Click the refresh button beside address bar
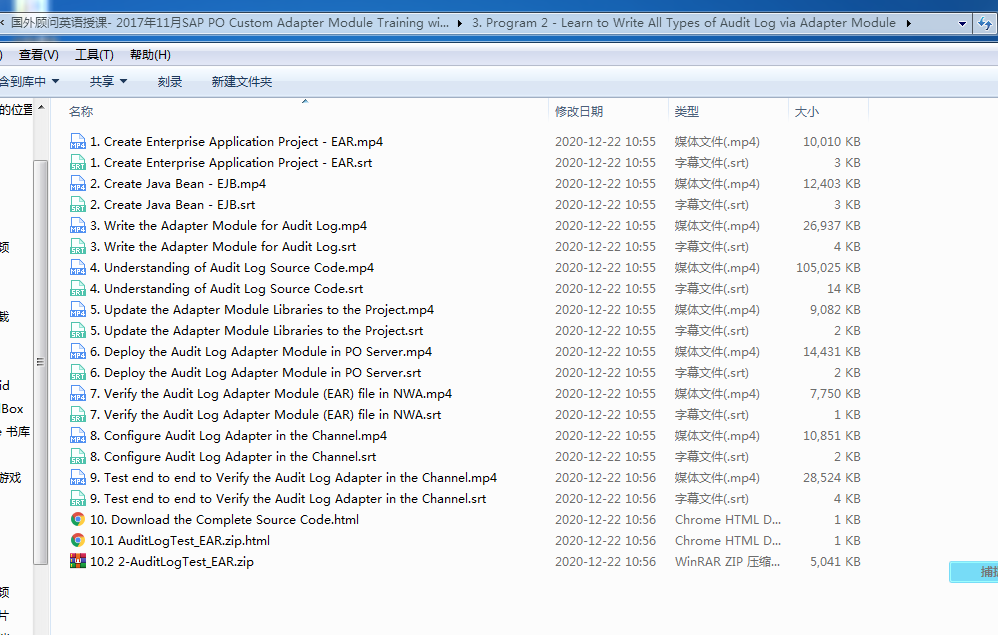 point(985,24)
